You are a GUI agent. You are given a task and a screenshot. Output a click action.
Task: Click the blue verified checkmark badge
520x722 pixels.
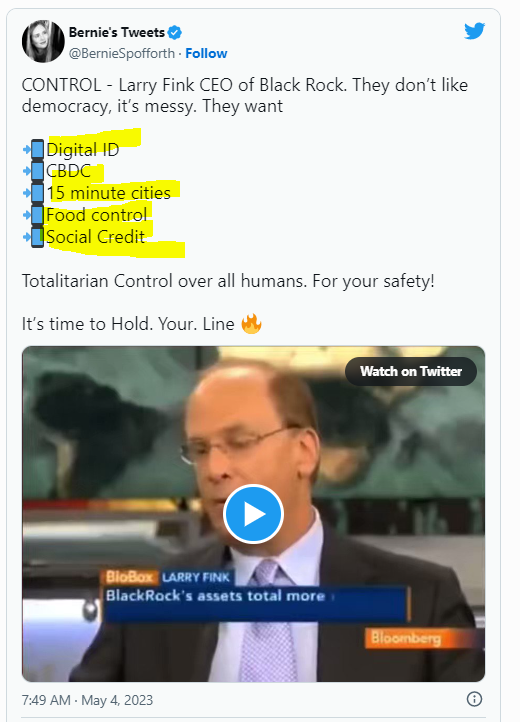click(x=175, y=33)
